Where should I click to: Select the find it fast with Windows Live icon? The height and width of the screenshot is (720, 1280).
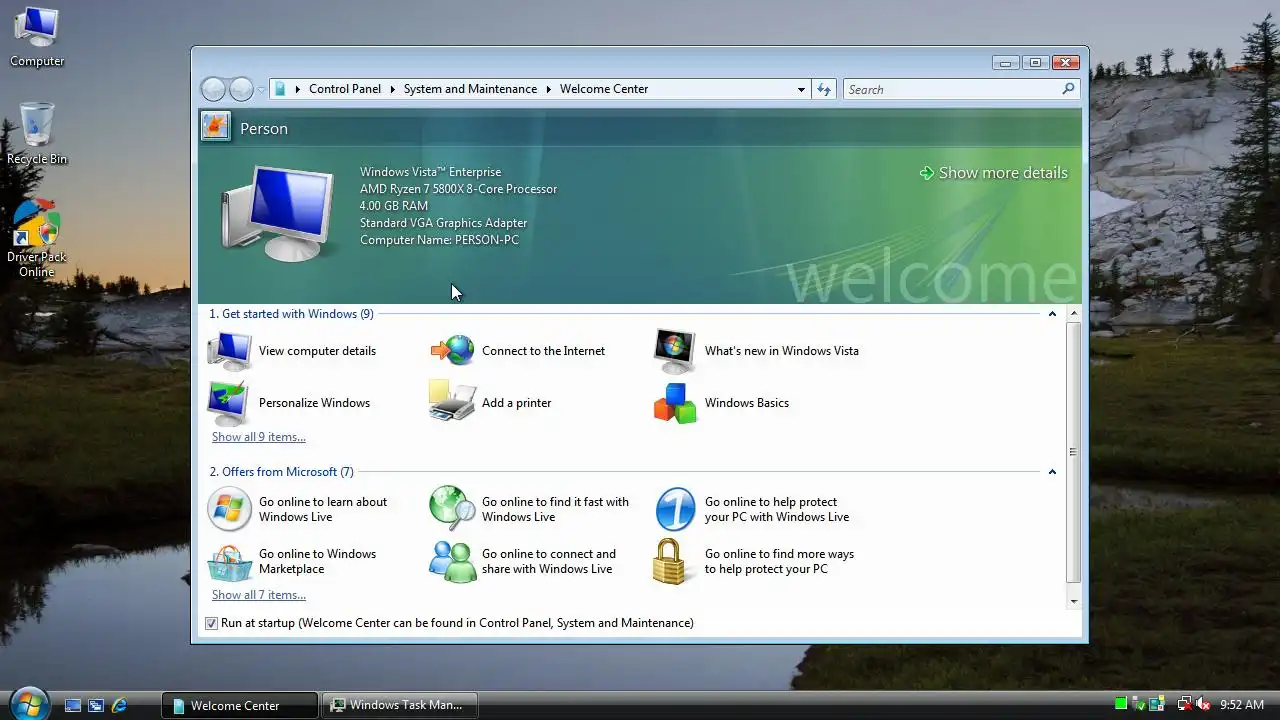(x=452, y=508)
